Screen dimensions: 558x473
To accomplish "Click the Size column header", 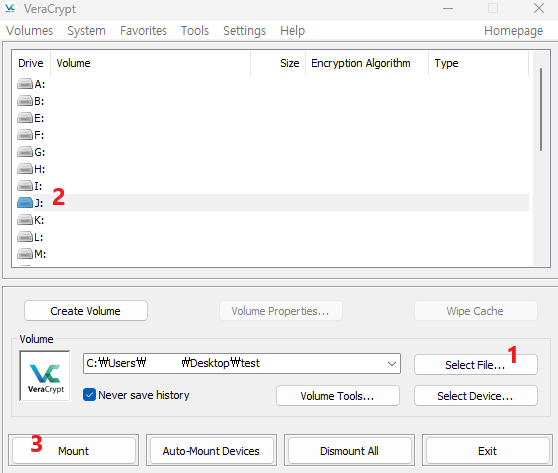I will pos(278,63).
